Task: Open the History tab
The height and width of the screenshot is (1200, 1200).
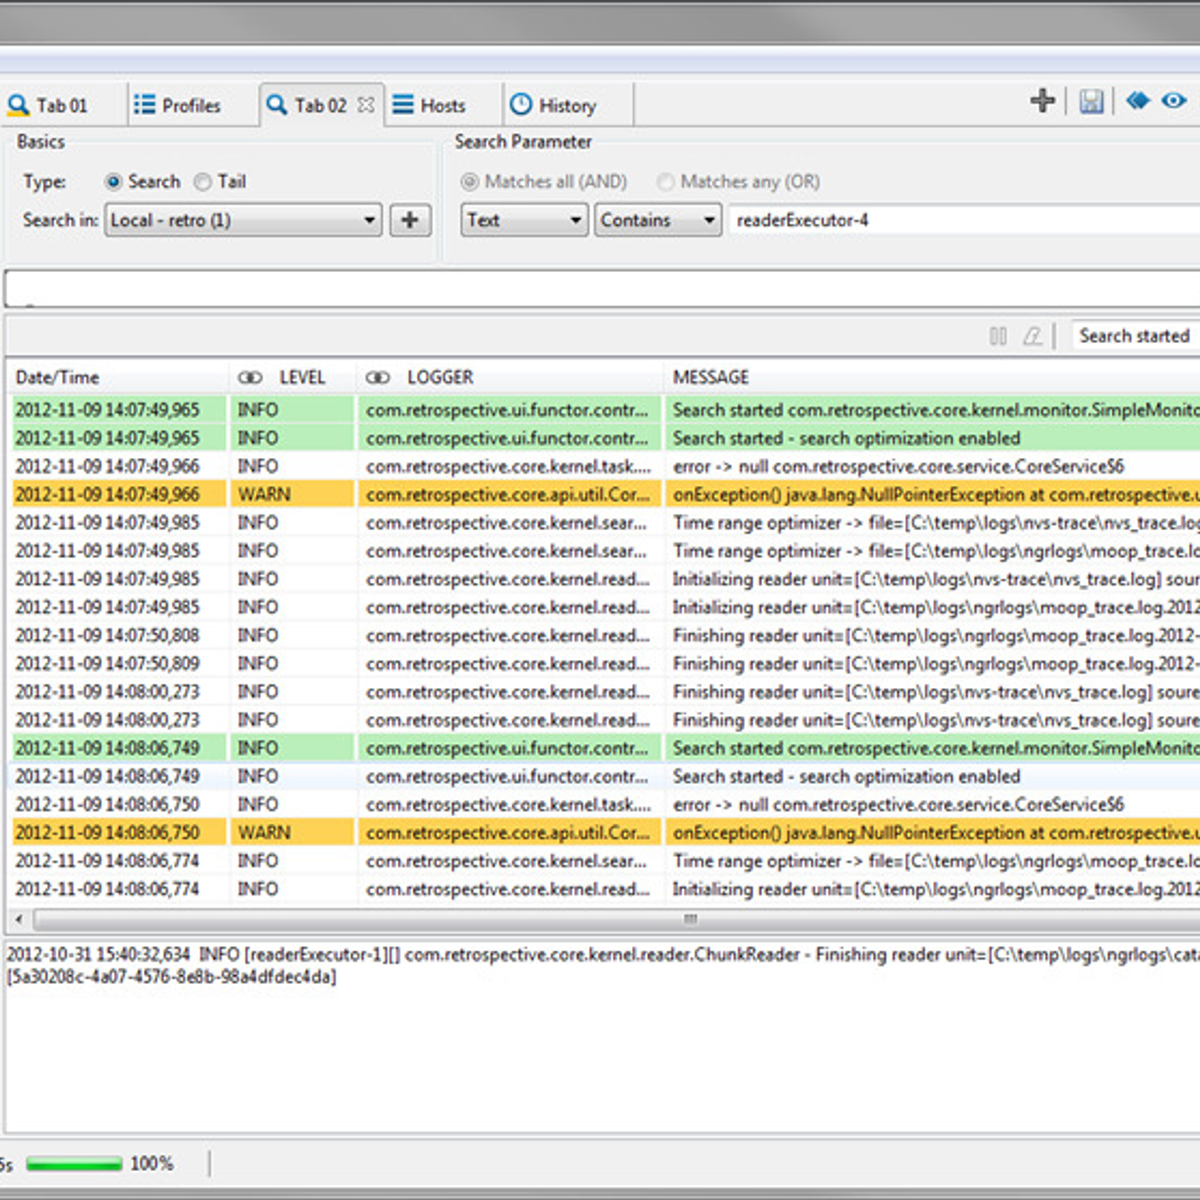Action: click(x=554, y=105)
